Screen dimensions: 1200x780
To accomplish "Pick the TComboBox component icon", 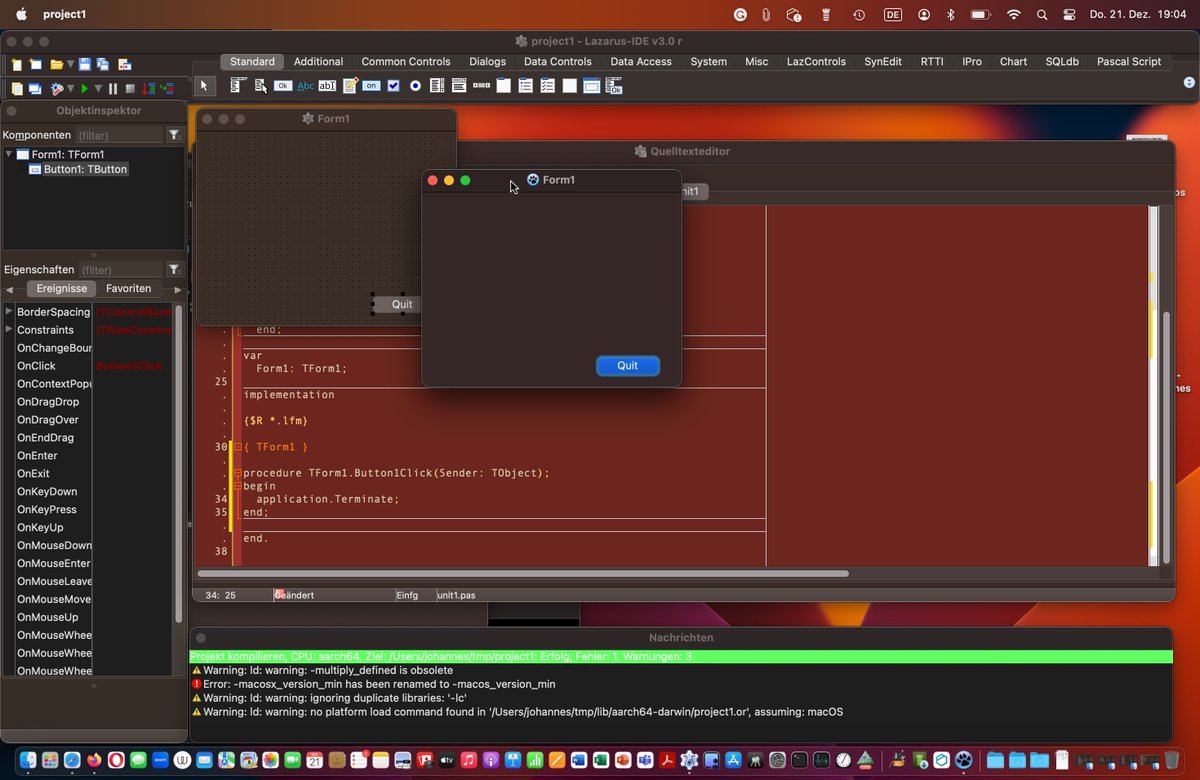I will pyautogui.click(x=459, y=86).
